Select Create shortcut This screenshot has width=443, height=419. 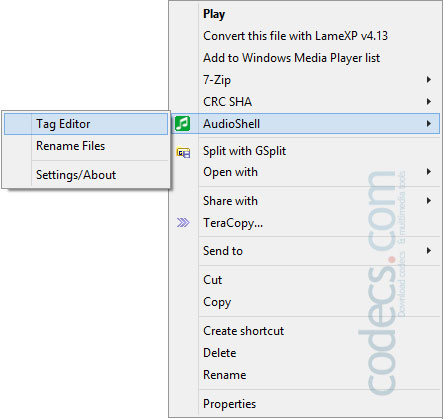point(305,331)
